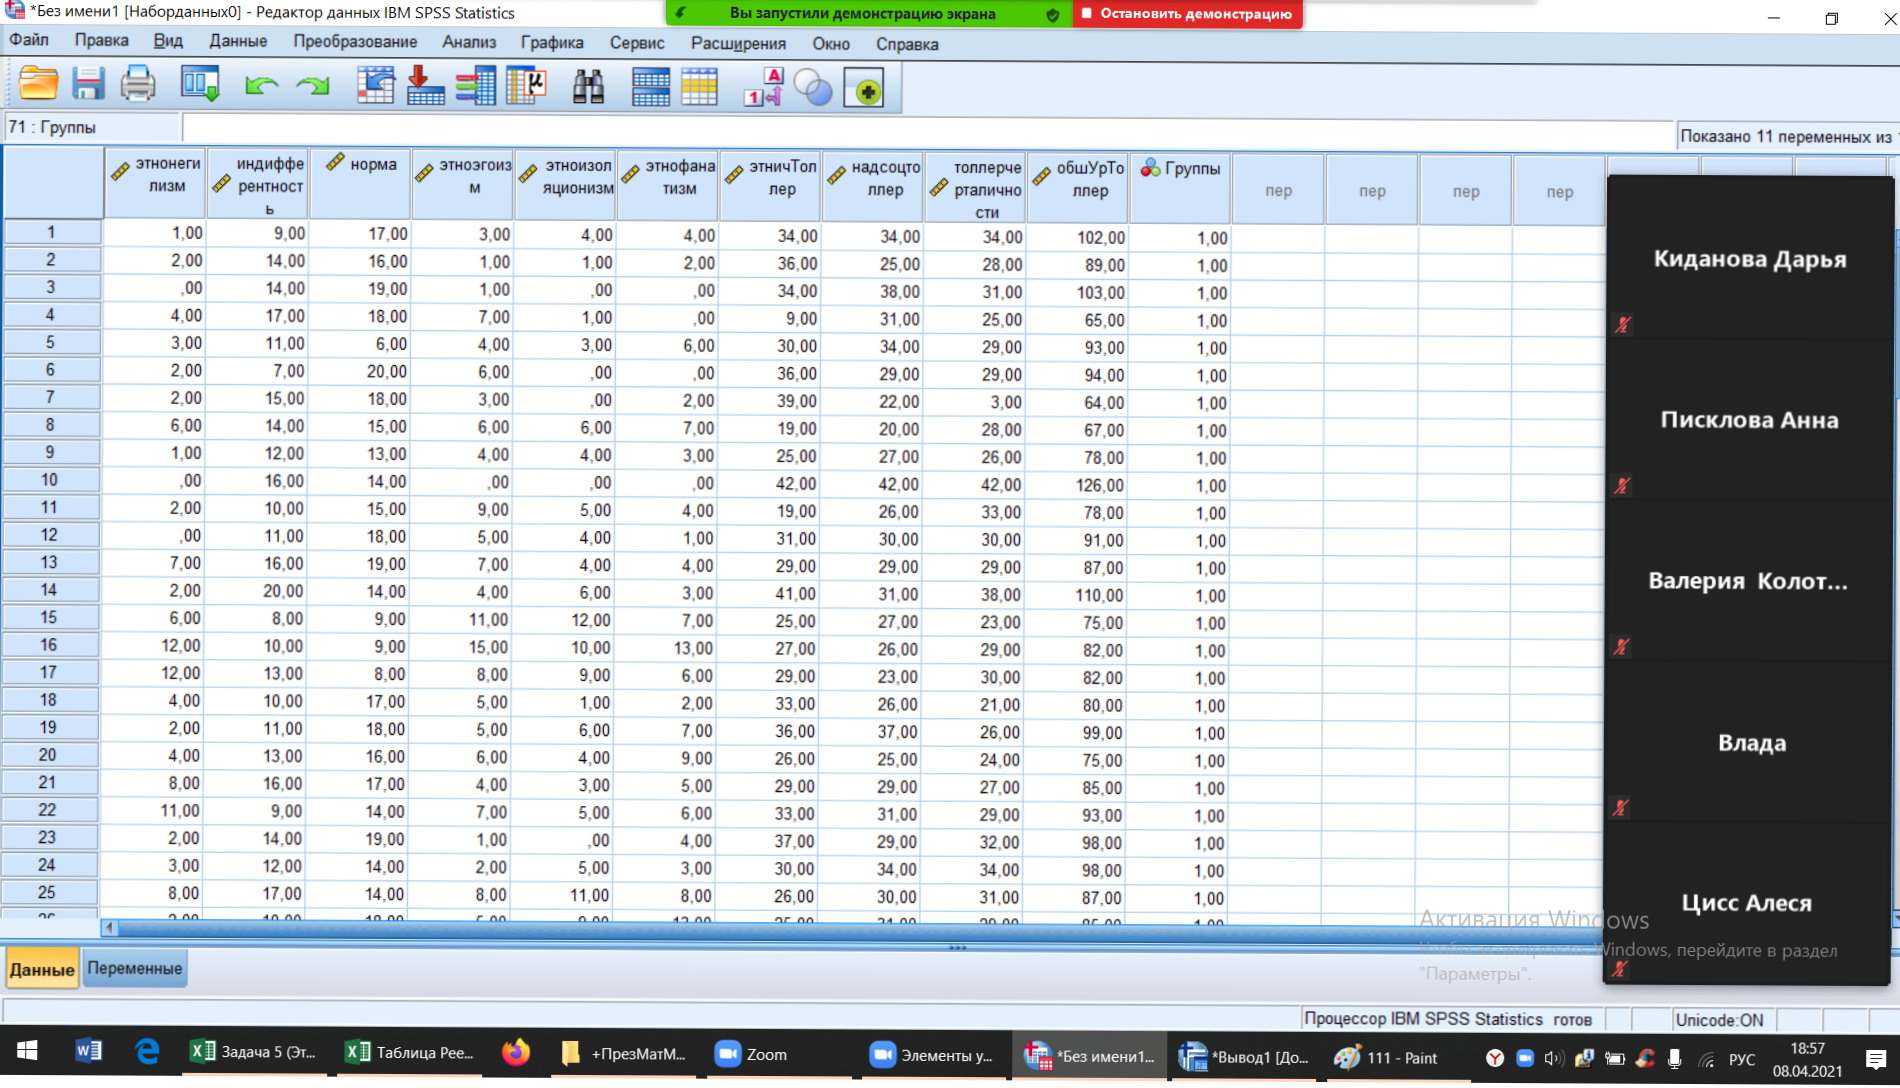Screen dimensions: 1900x1088
Task: Toggle value labels display in the toolbar
Action: (763, 86)
